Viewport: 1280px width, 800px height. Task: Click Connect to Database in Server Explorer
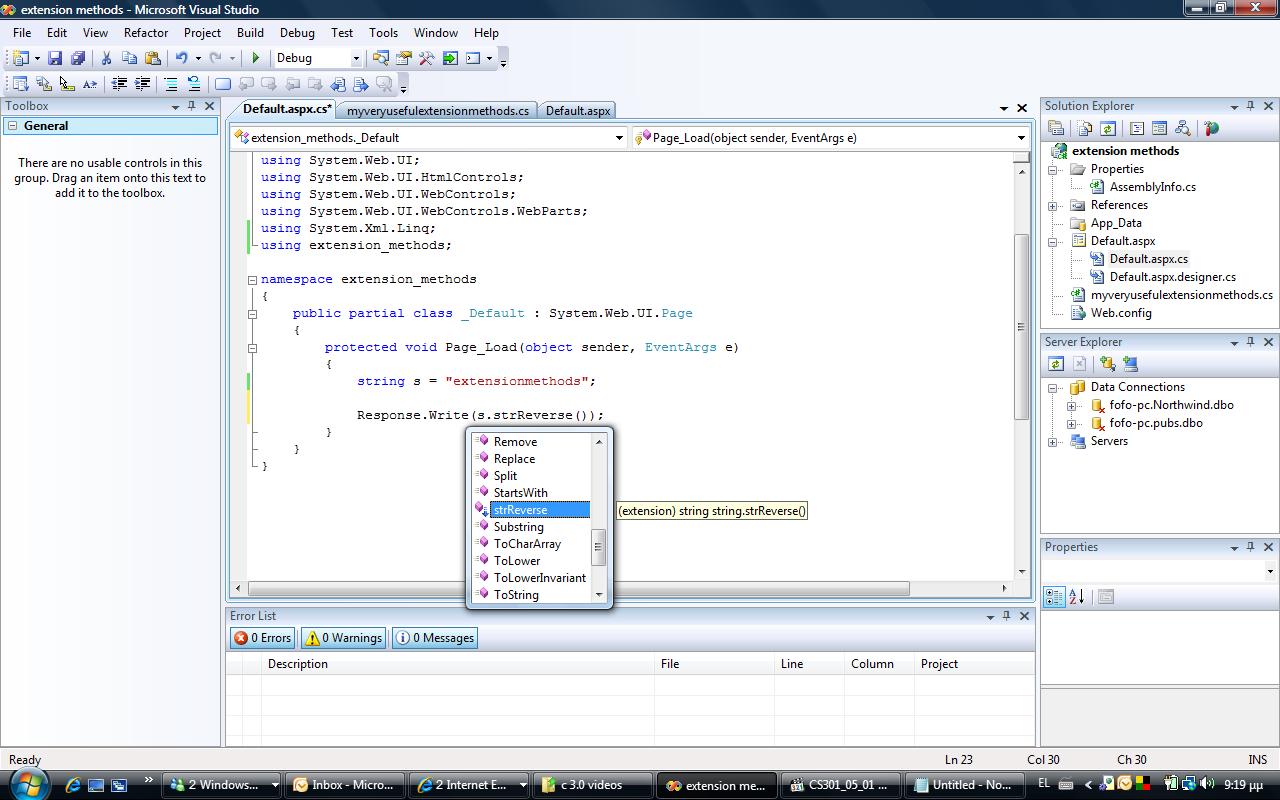(1108, 364)
